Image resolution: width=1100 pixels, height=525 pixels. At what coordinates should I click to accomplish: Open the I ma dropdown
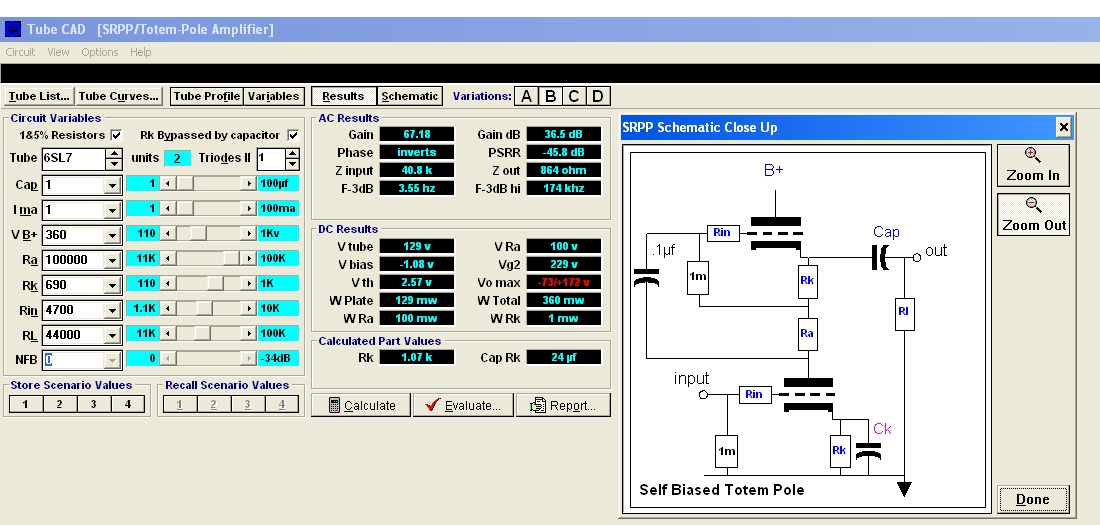112,210
